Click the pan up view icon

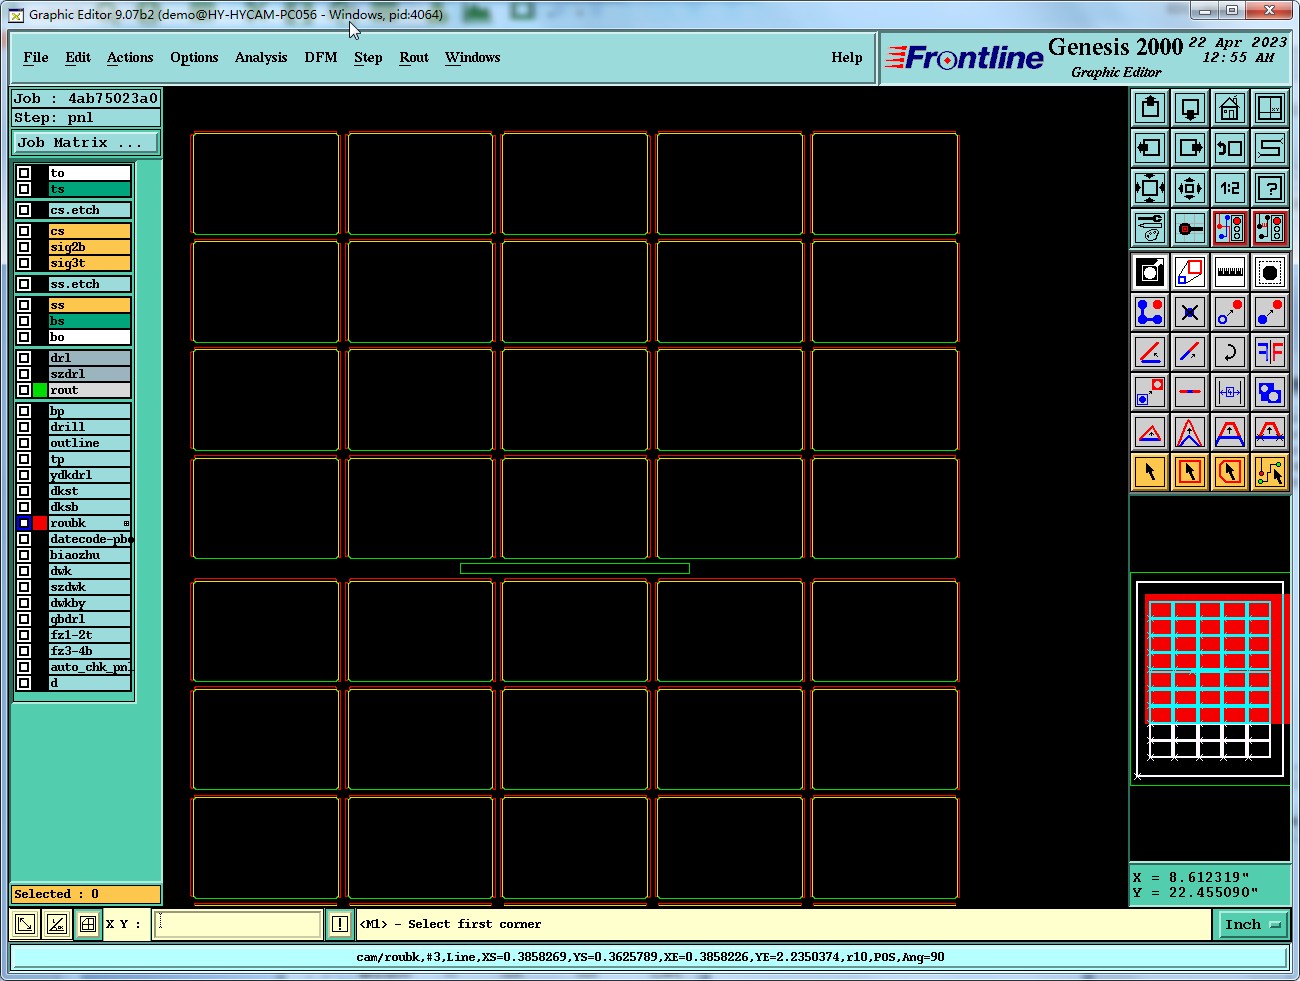coord(1150,108)
